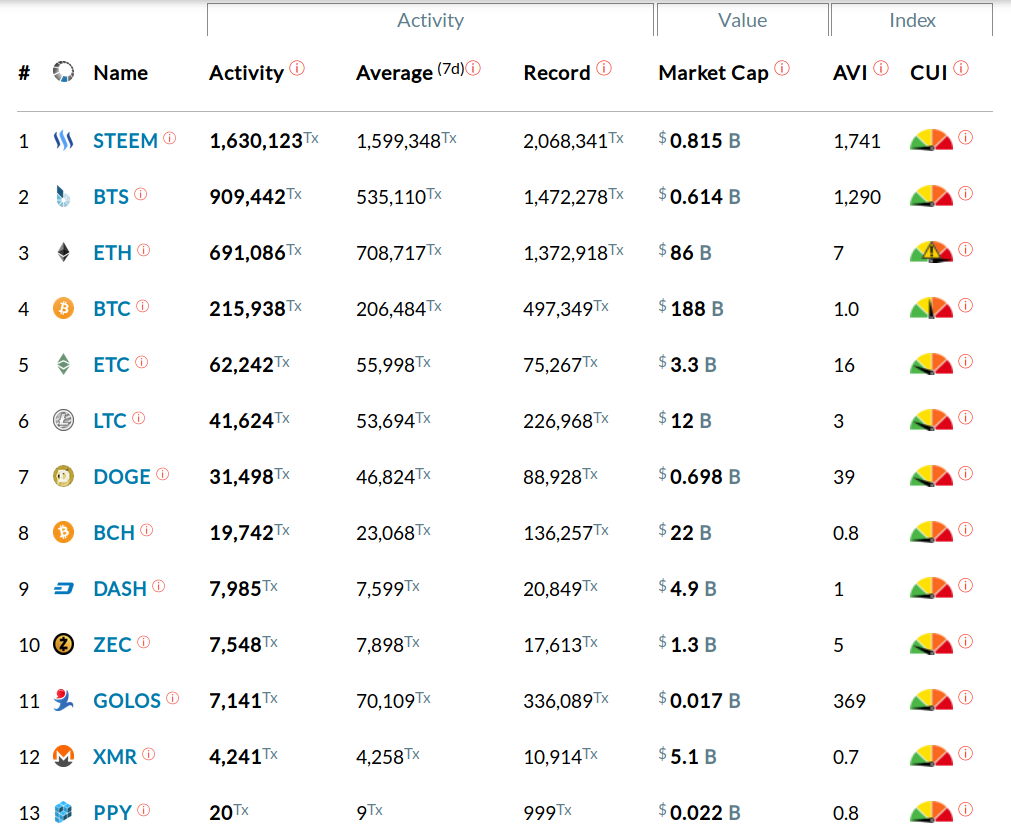The height and width of the screenshot is (835, 1011).
Task: Click the CUI gauge icon for ETH
Action: click(931, 252)
